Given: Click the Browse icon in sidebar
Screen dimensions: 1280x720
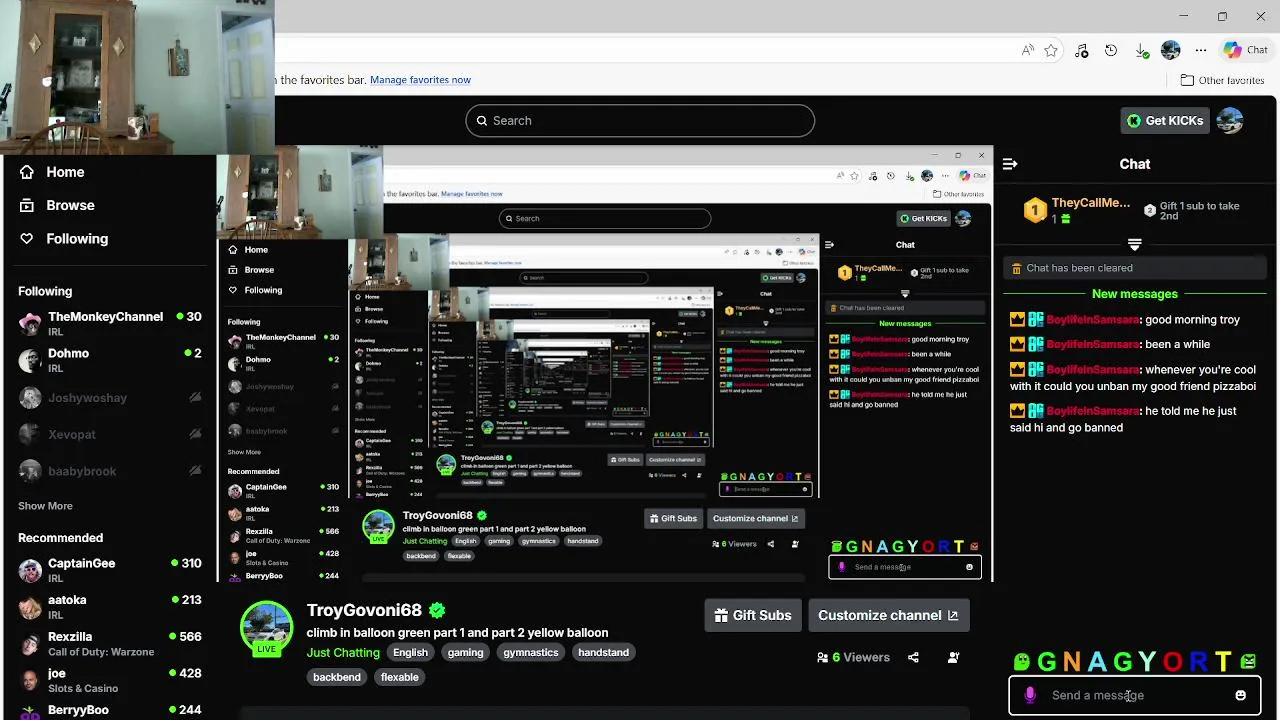Looking at the screenshot, I should 27,205.
